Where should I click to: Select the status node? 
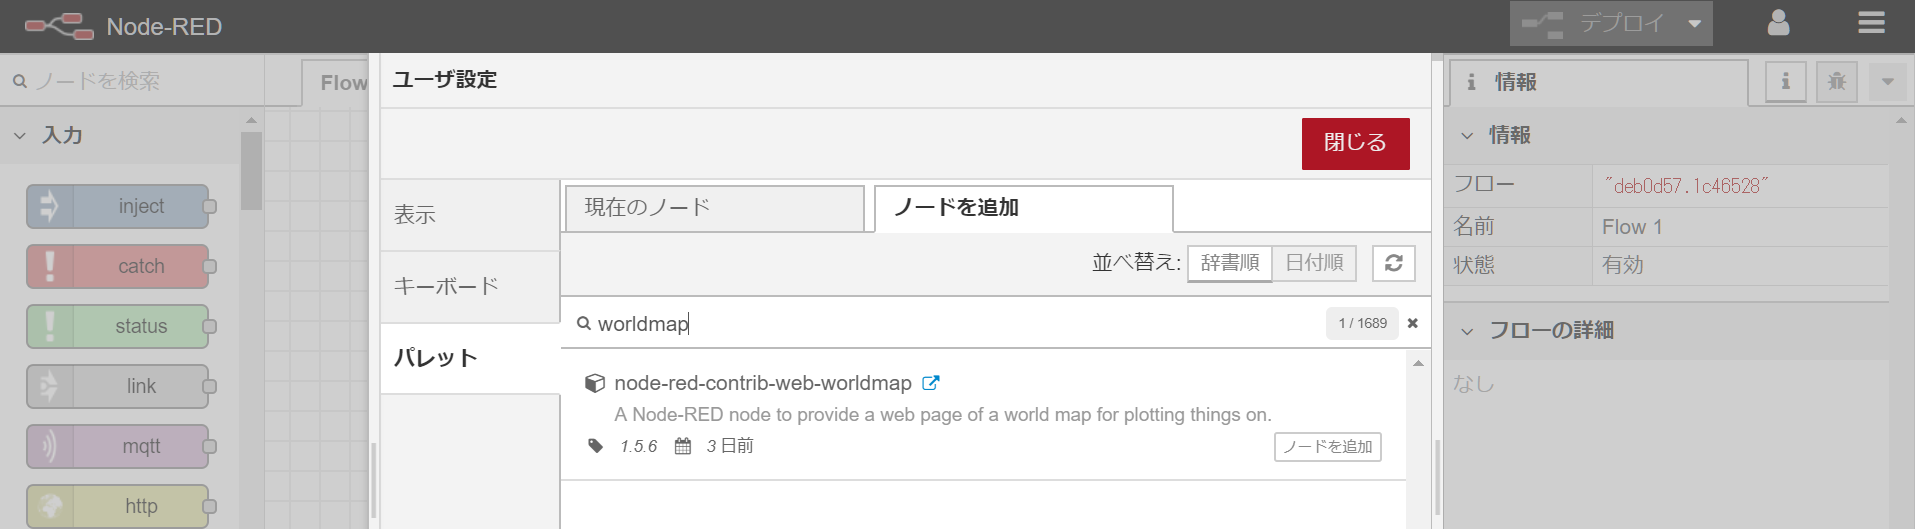[118, 327]
